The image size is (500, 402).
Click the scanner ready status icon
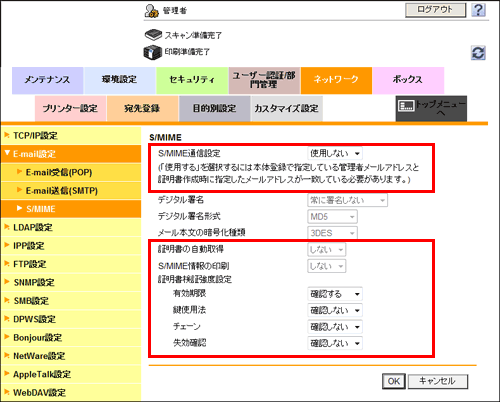coord(153,35)
